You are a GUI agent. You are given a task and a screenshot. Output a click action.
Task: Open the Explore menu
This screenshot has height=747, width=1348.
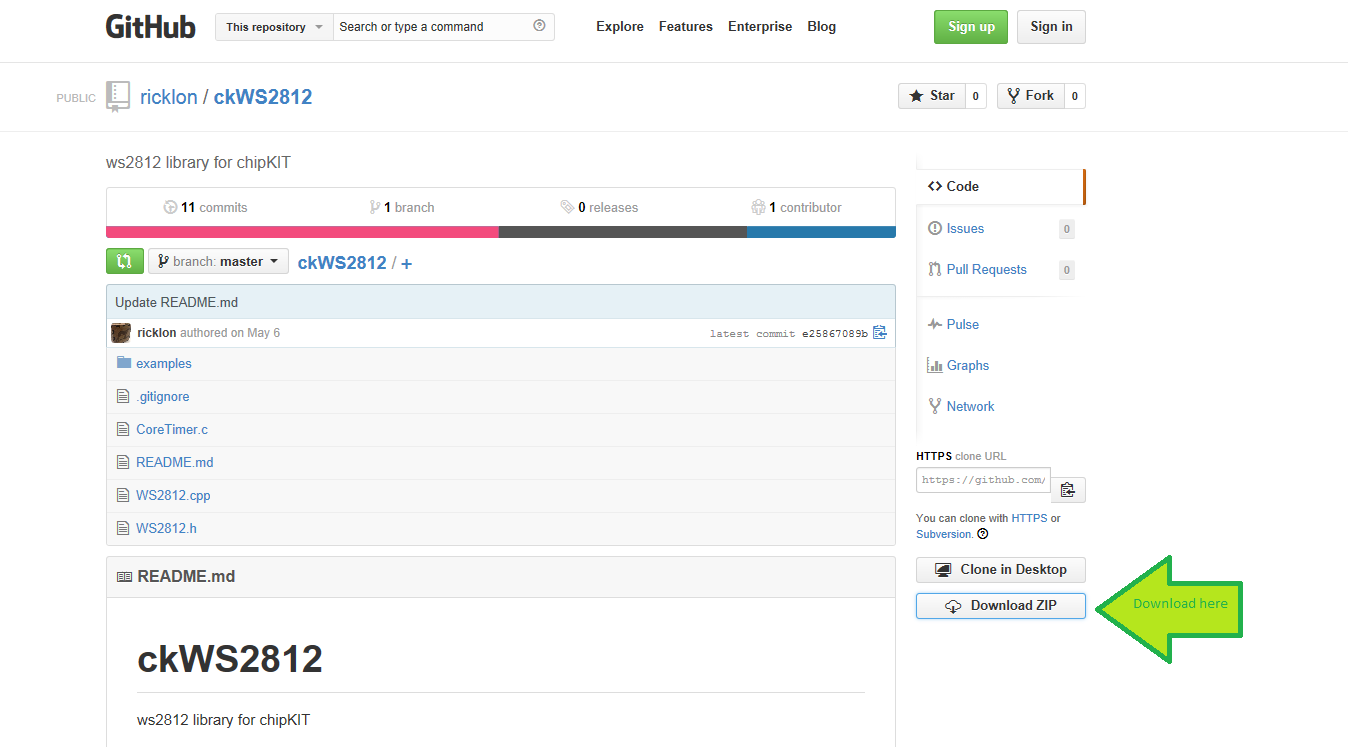tap(620, 27)
